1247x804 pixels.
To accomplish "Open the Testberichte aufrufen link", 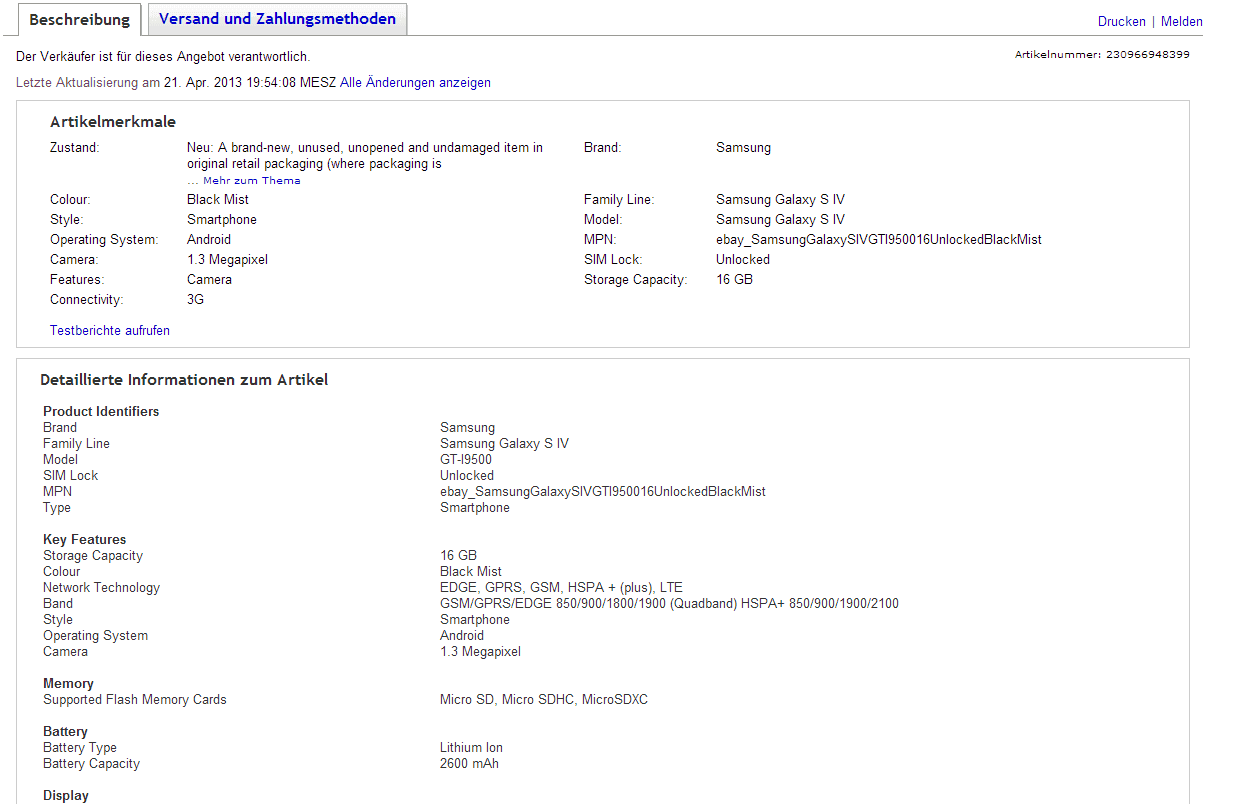I will coord(110,331).
